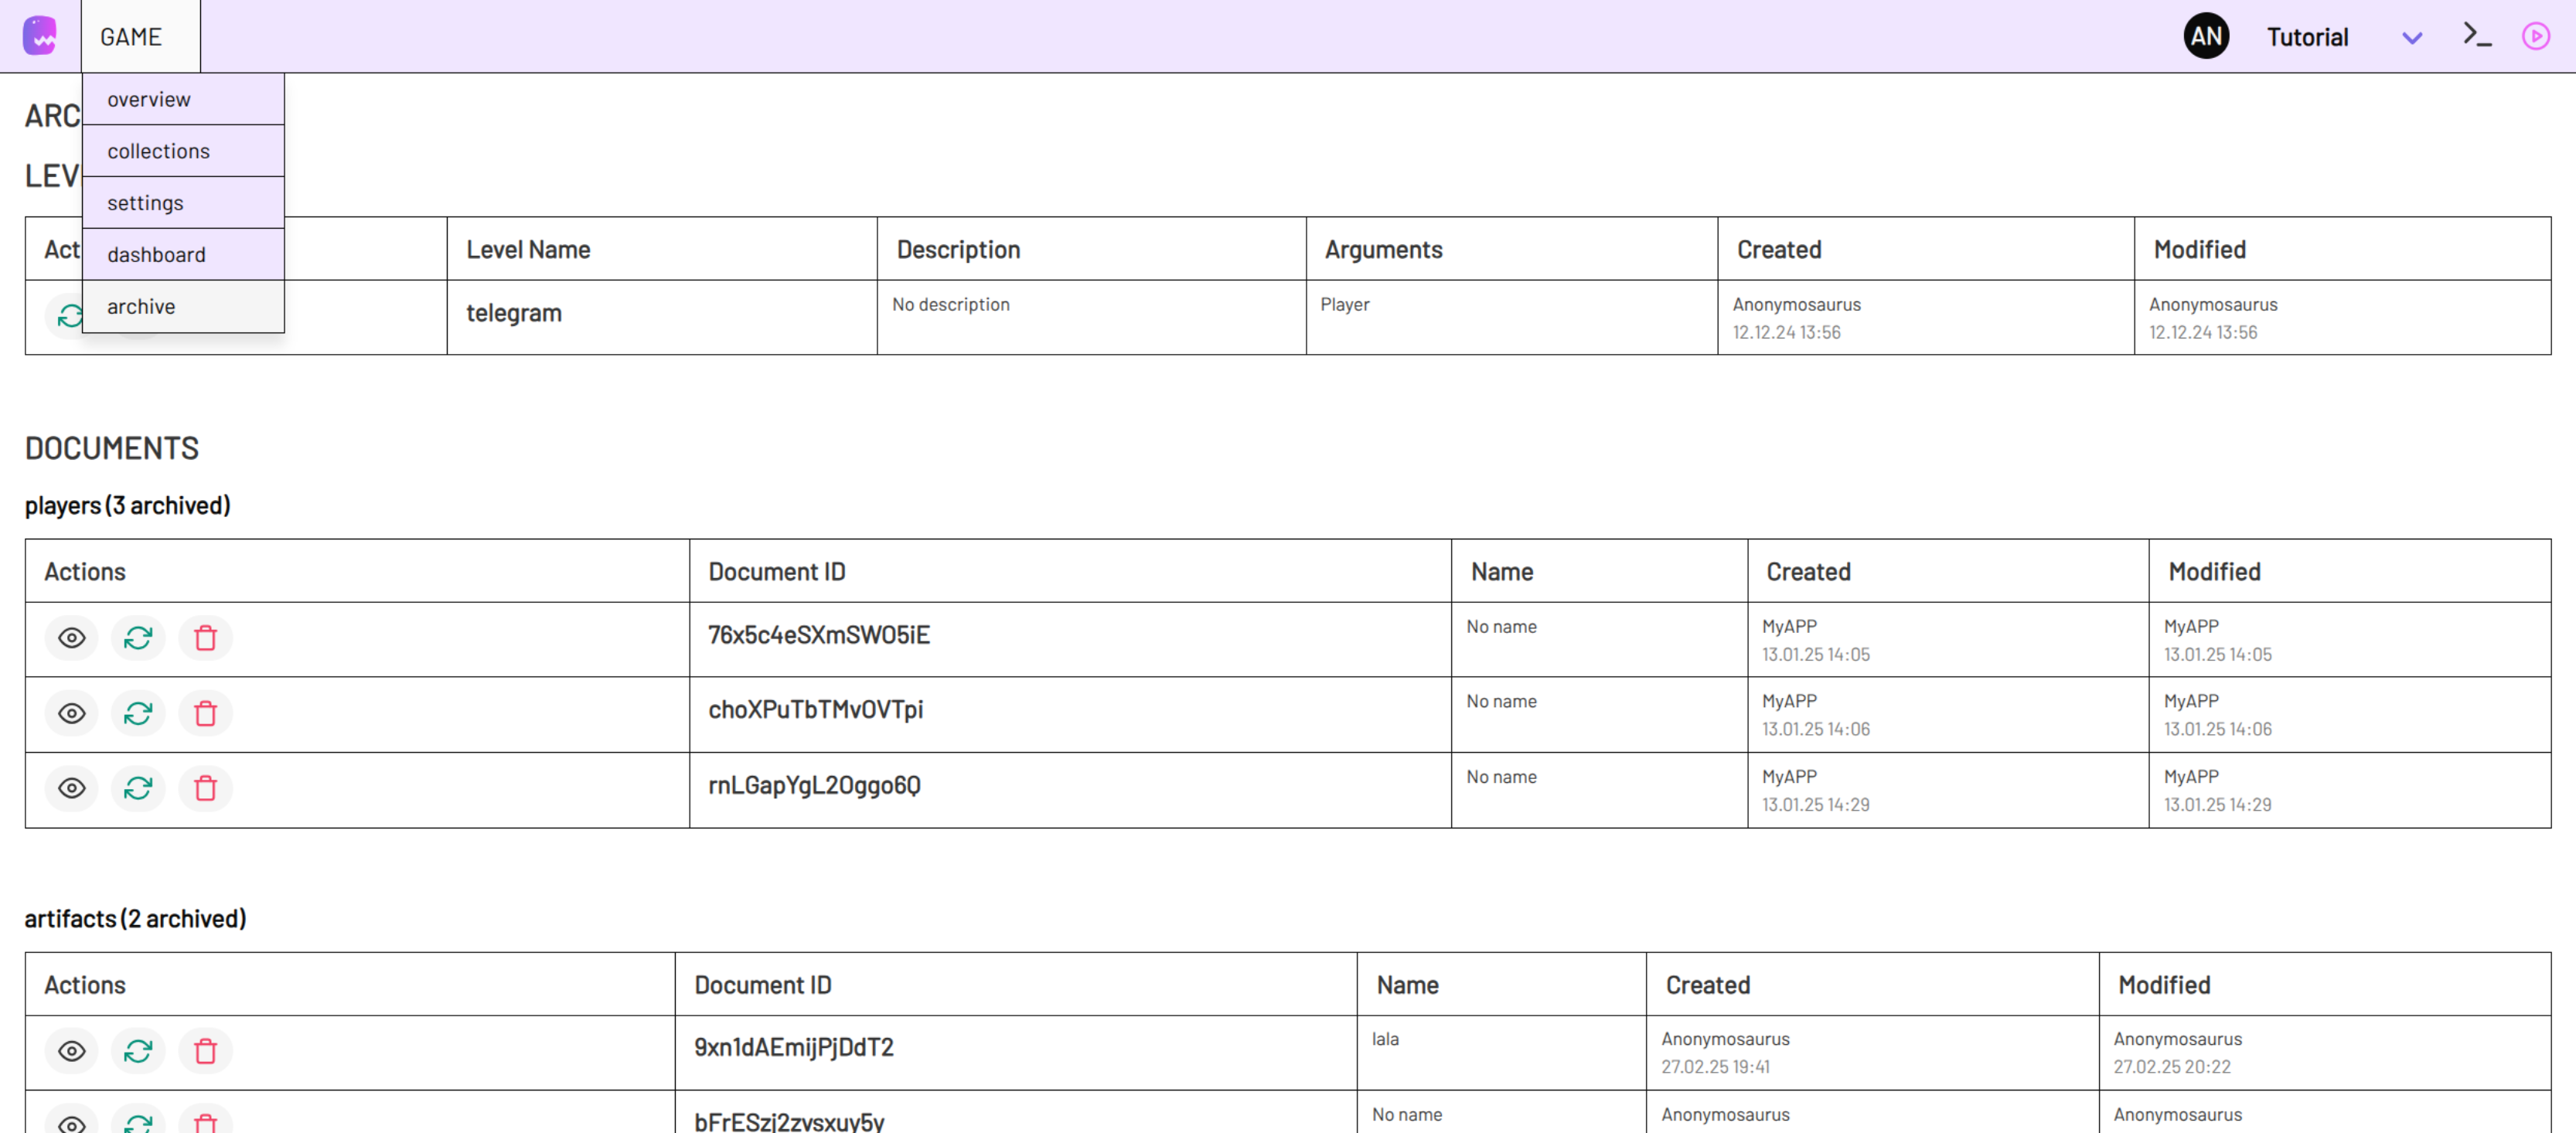The height and width of the screenshot is (1133, 2576).
Task: Select collections from the GAME menu
Action: (x=159, y=151)
